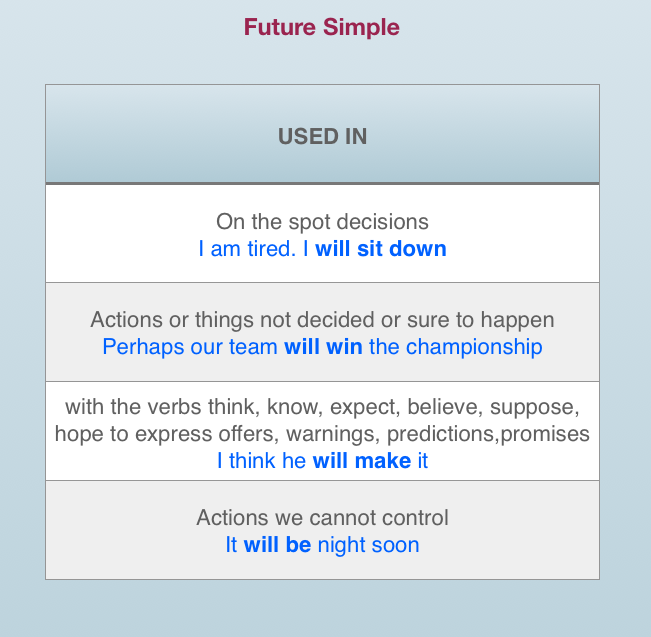Select the example I am tired

point(247,249)
